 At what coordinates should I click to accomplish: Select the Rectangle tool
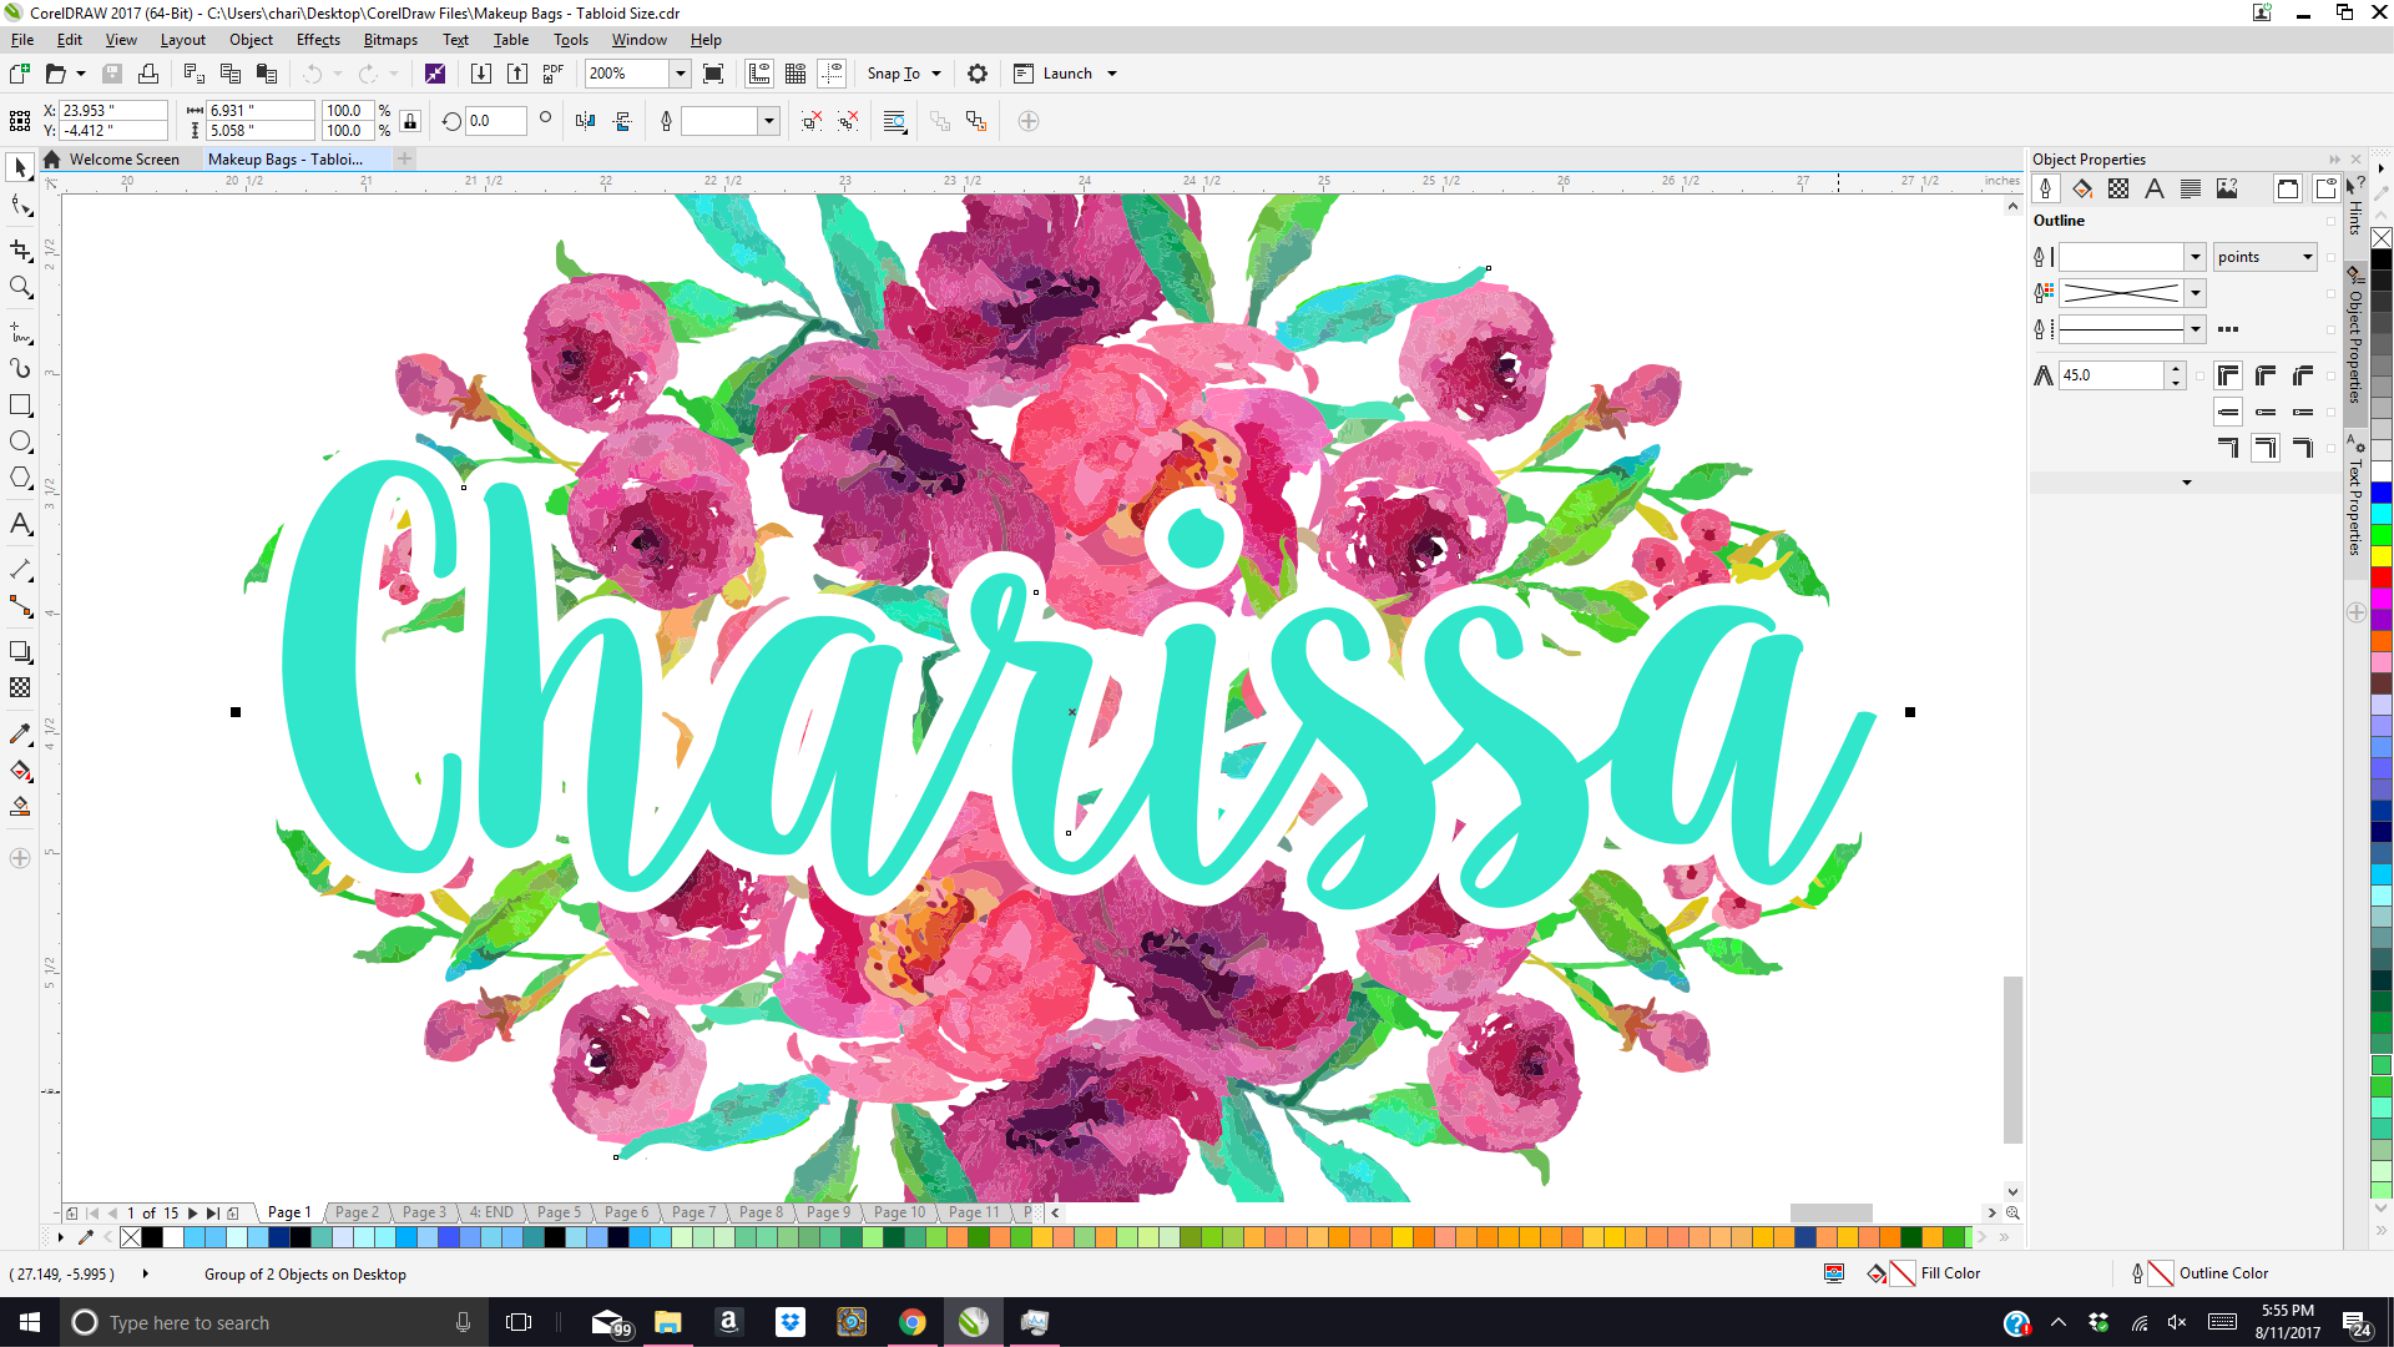tap(20, 405)
